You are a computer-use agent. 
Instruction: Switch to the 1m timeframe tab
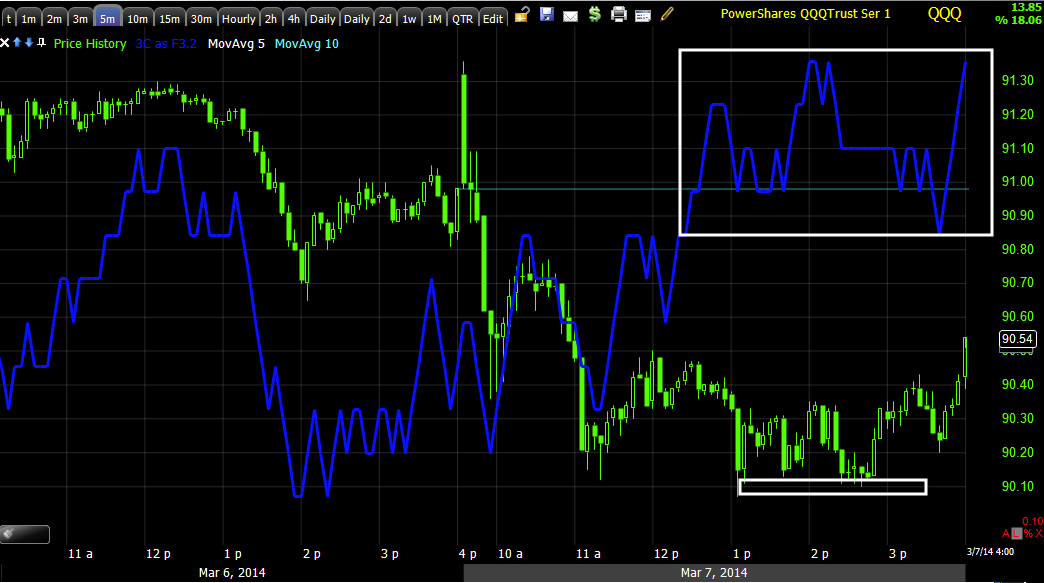29,19
